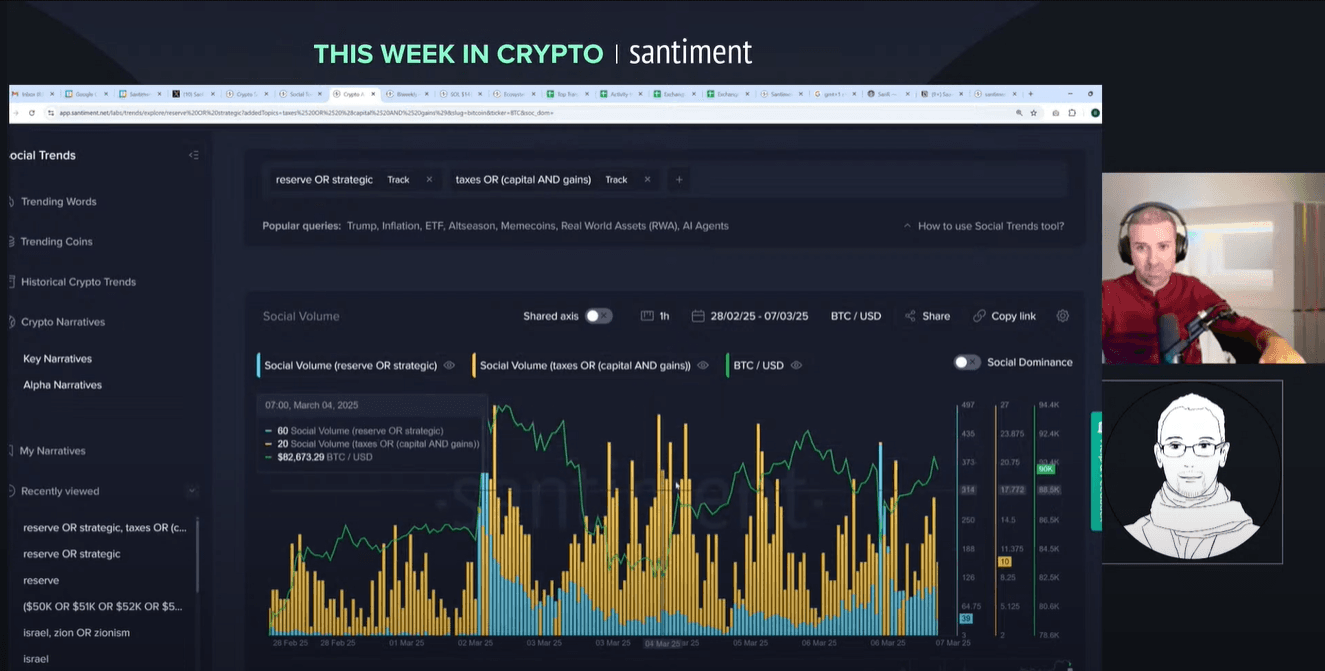Screen dimensions: 1325x671
Task: Open Trending Words in sidebar
Action: pyautogui.click(x=59, y=202)
